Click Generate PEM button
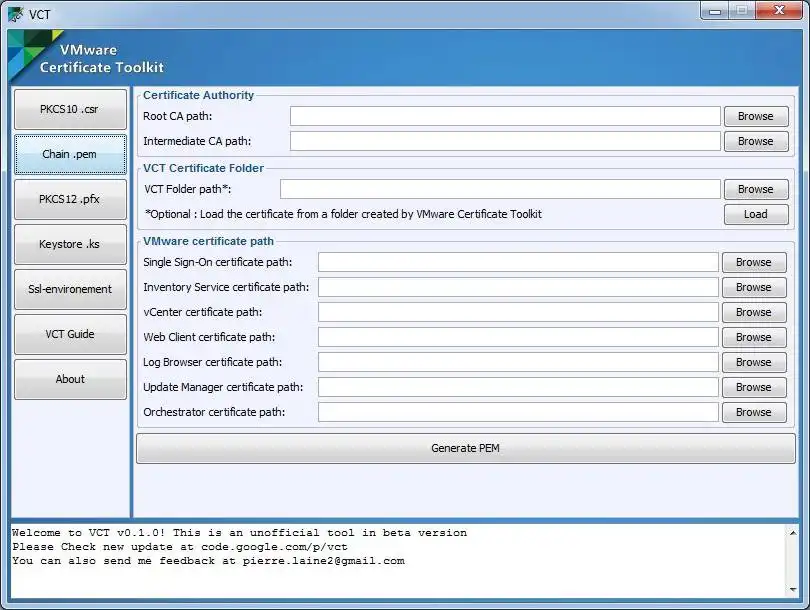 (x=466, y=448)
